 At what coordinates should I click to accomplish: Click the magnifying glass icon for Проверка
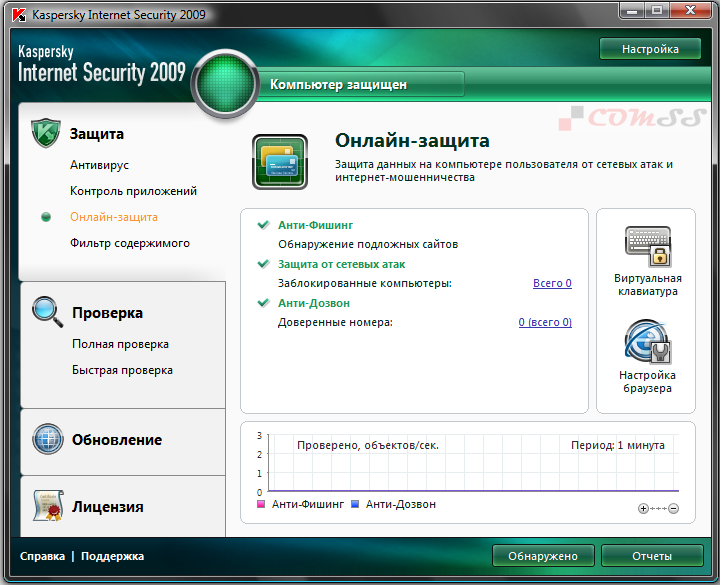48,312
